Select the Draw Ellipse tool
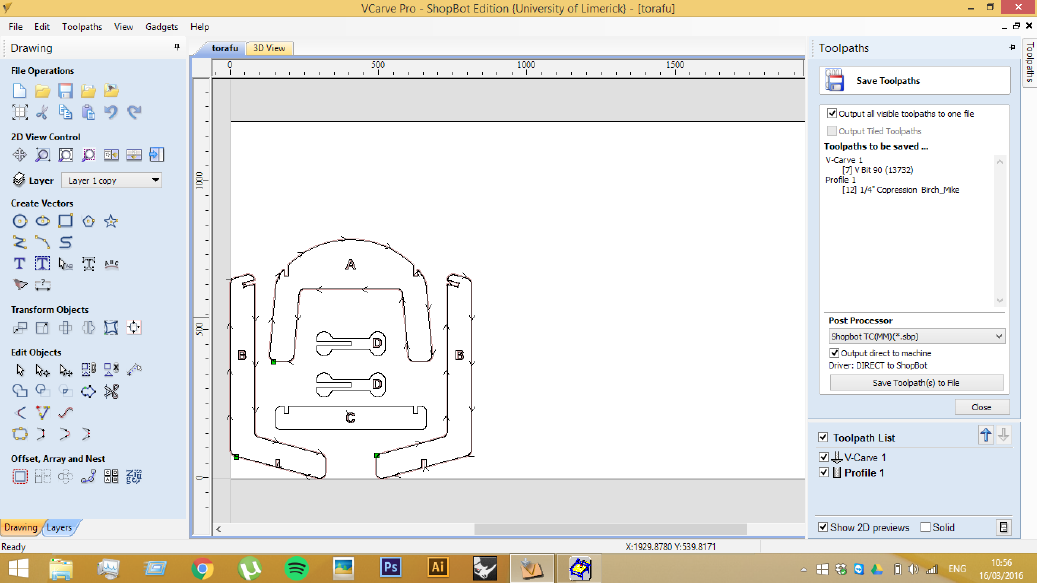Screen dimensions: 1037x583 42,221
